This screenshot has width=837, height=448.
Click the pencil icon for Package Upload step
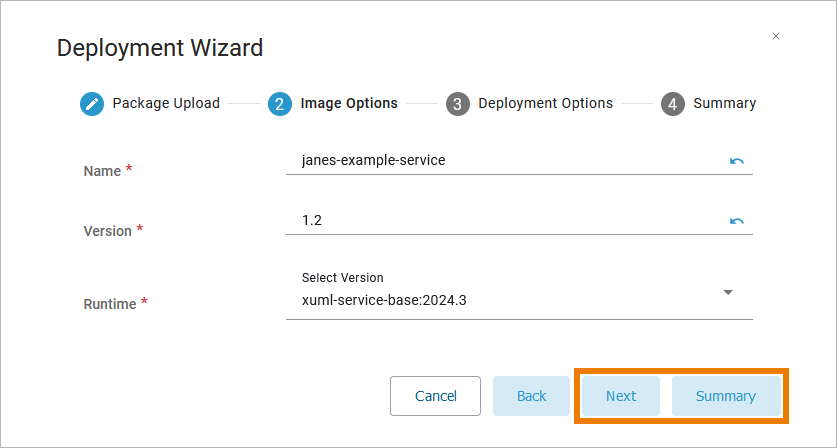(92, 104)
